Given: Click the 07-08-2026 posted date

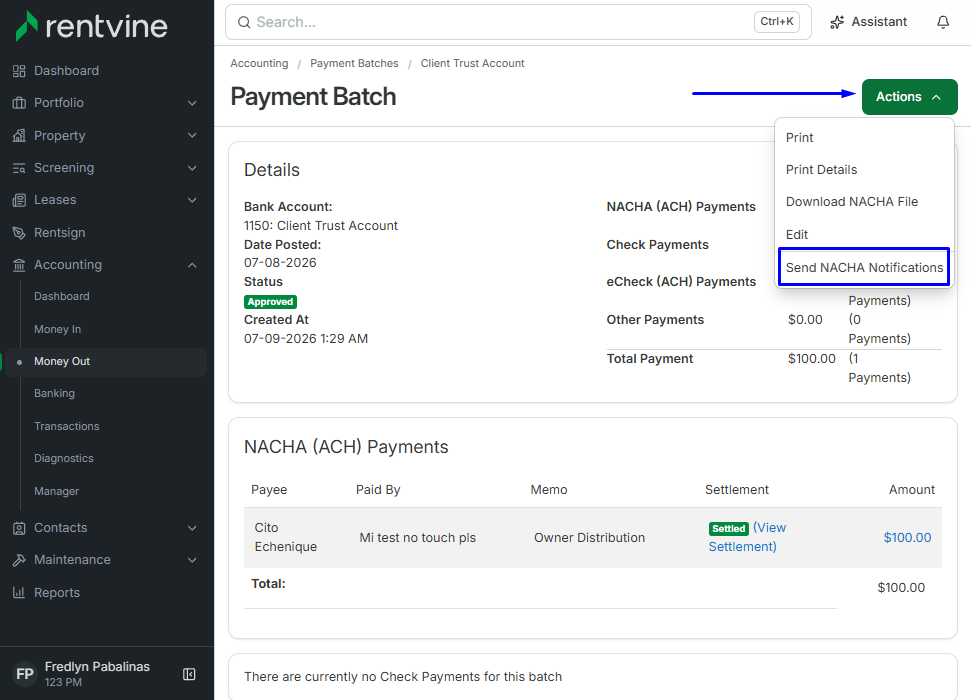Looking at the screenshot, I should click(280, 263).
